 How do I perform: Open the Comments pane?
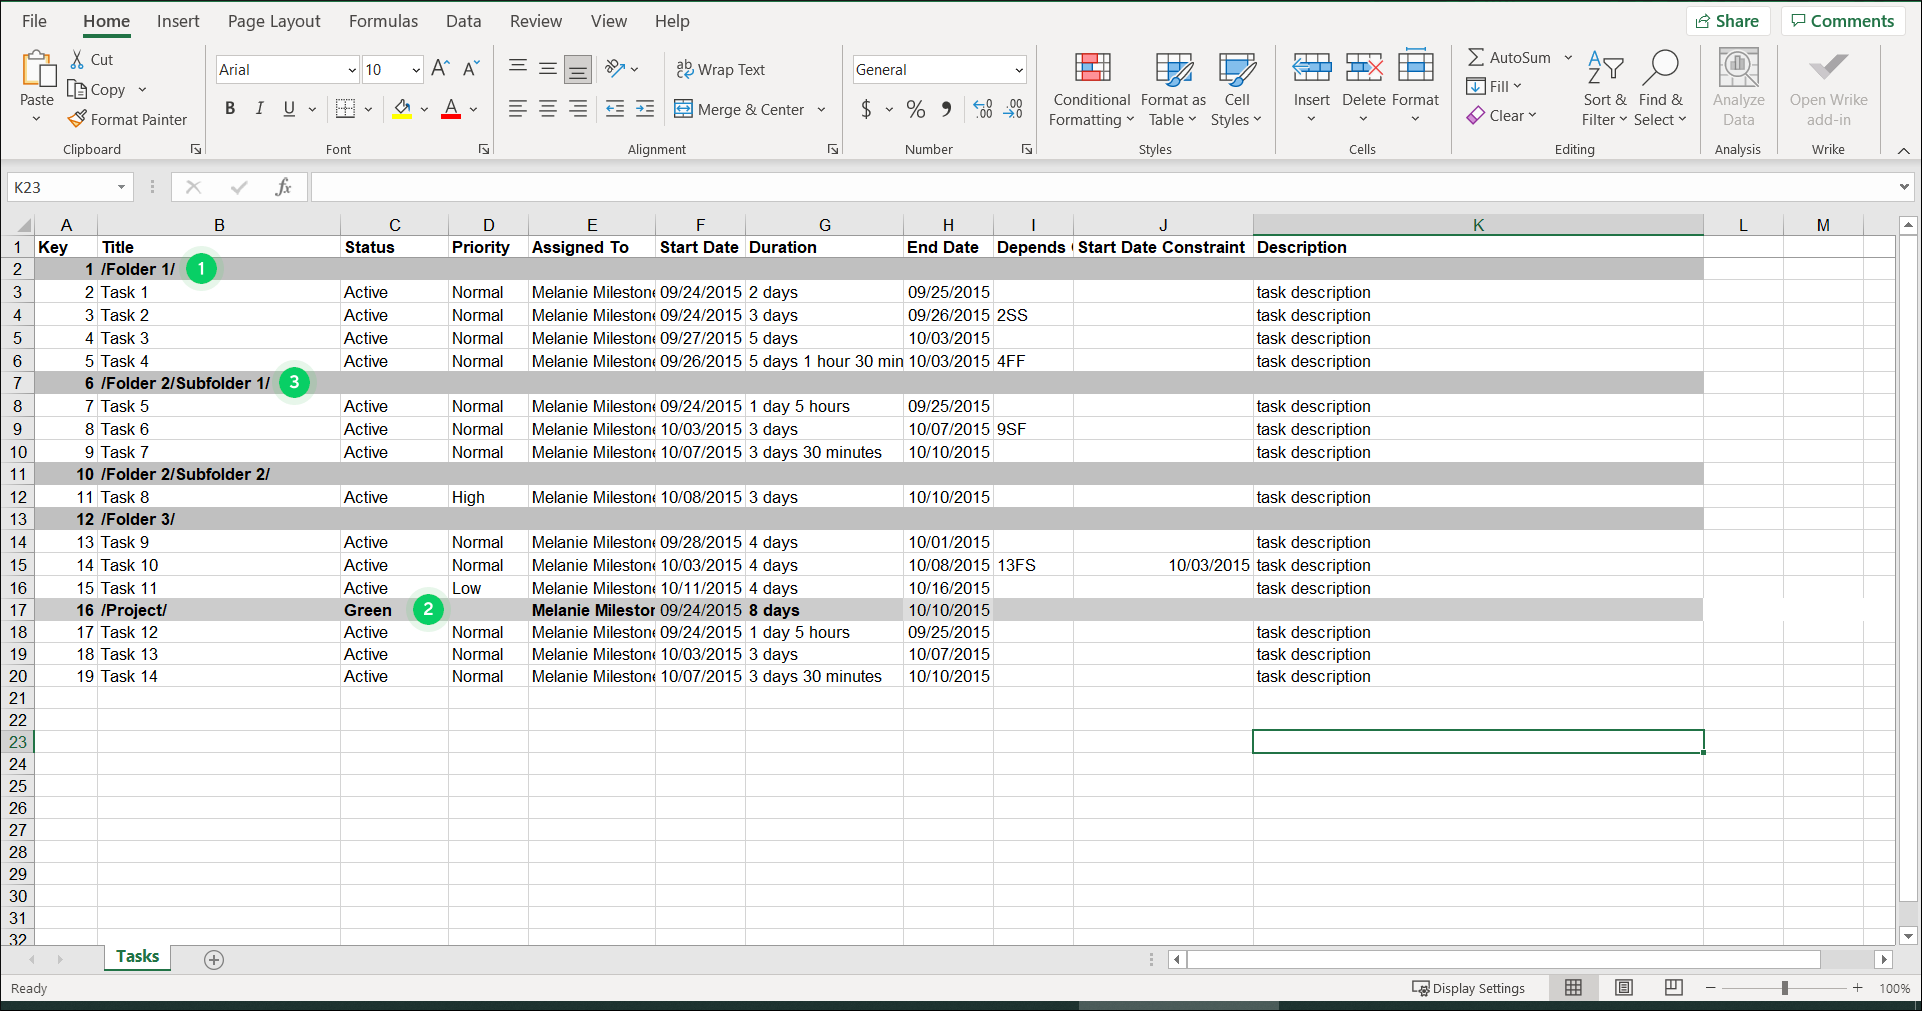point(1842,20)
